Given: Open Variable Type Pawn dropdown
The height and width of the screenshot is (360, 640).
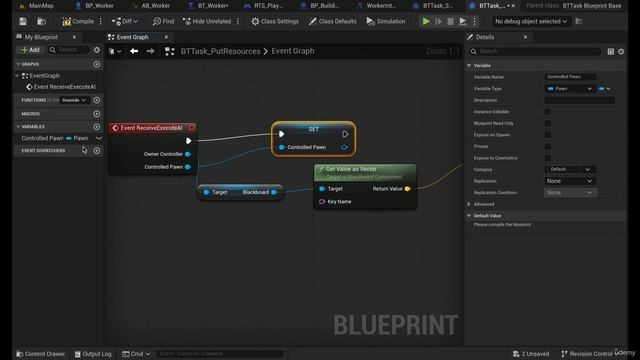Looking at the screenshot, I should click(x=569, y=89).
